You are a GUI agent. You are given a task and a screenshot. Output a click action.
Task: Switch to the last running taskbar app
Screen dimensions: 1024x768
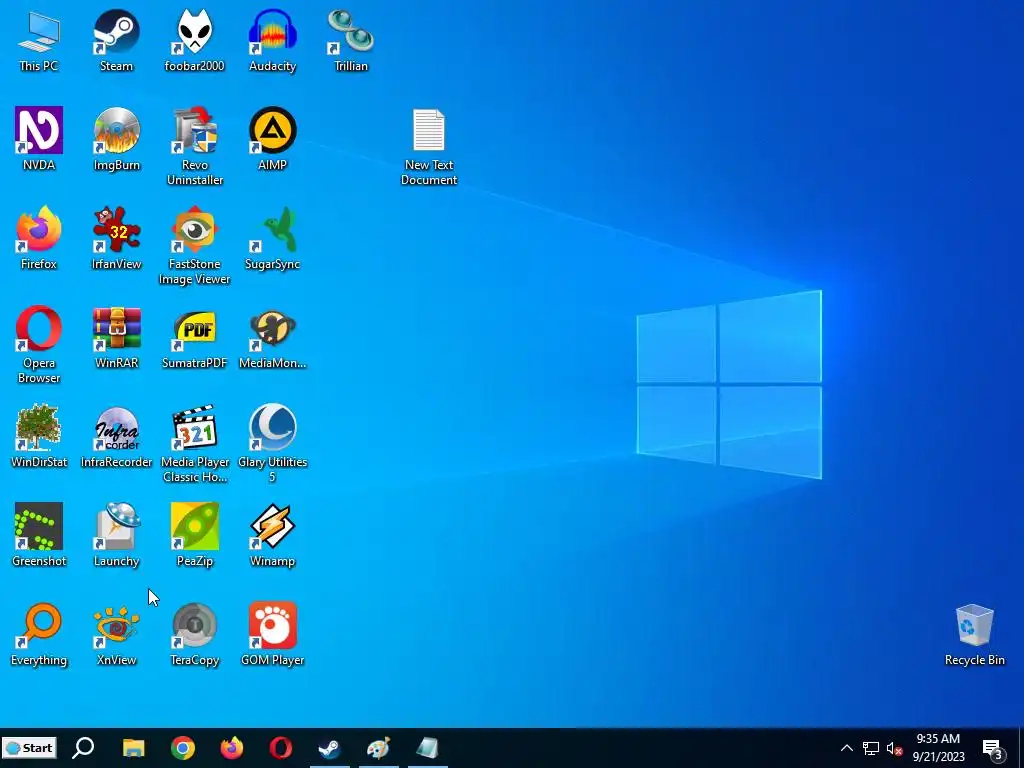[428, 748]
